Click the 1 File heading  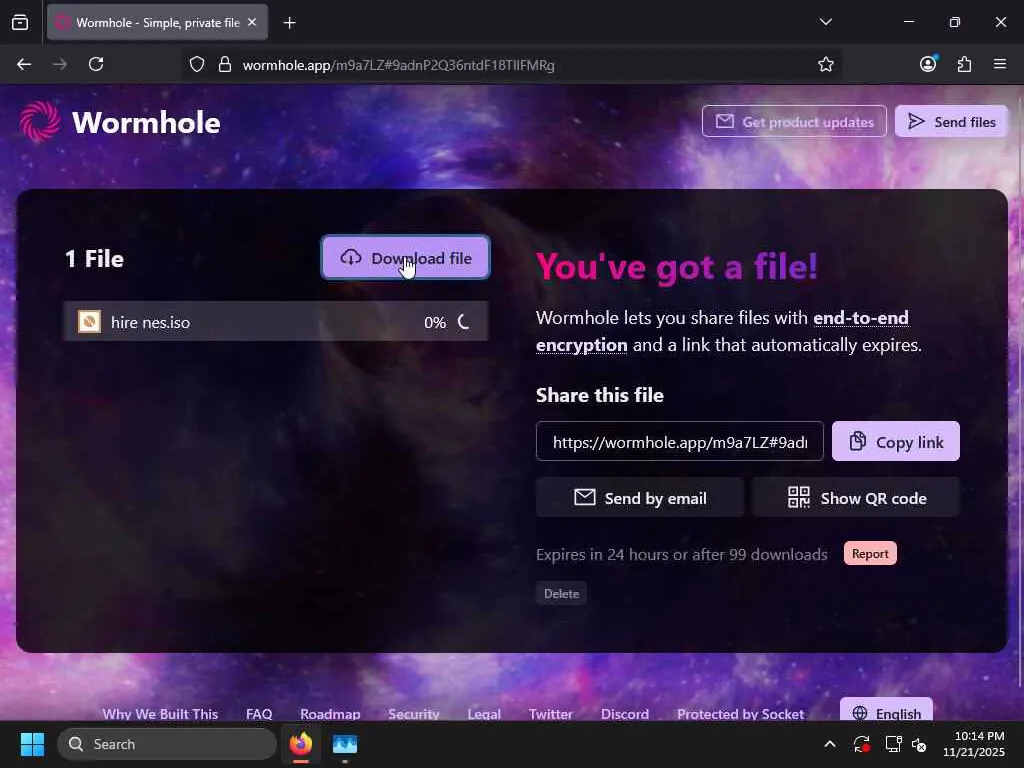(95, 259)
